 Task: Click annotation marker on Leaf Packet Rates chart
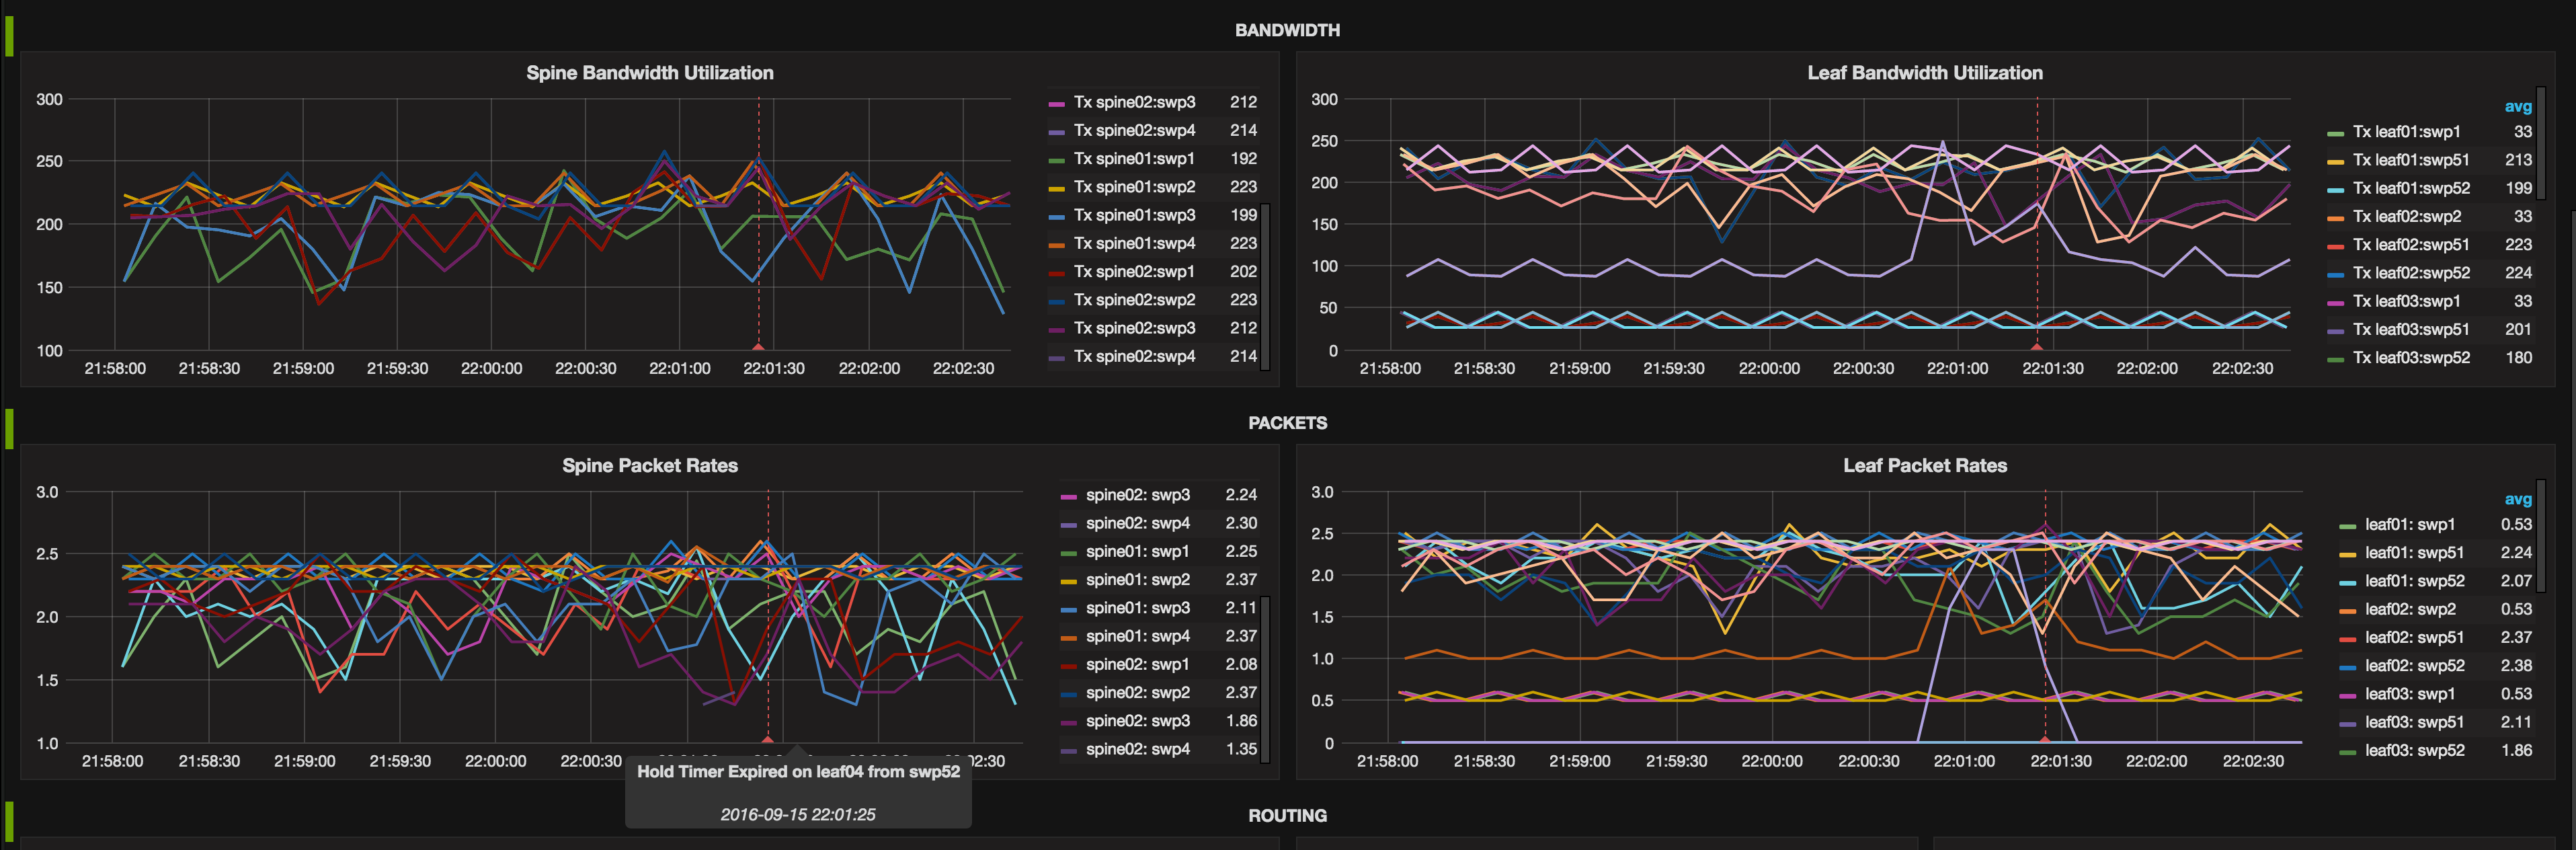pyautogui.click(x=2045, y=739)
